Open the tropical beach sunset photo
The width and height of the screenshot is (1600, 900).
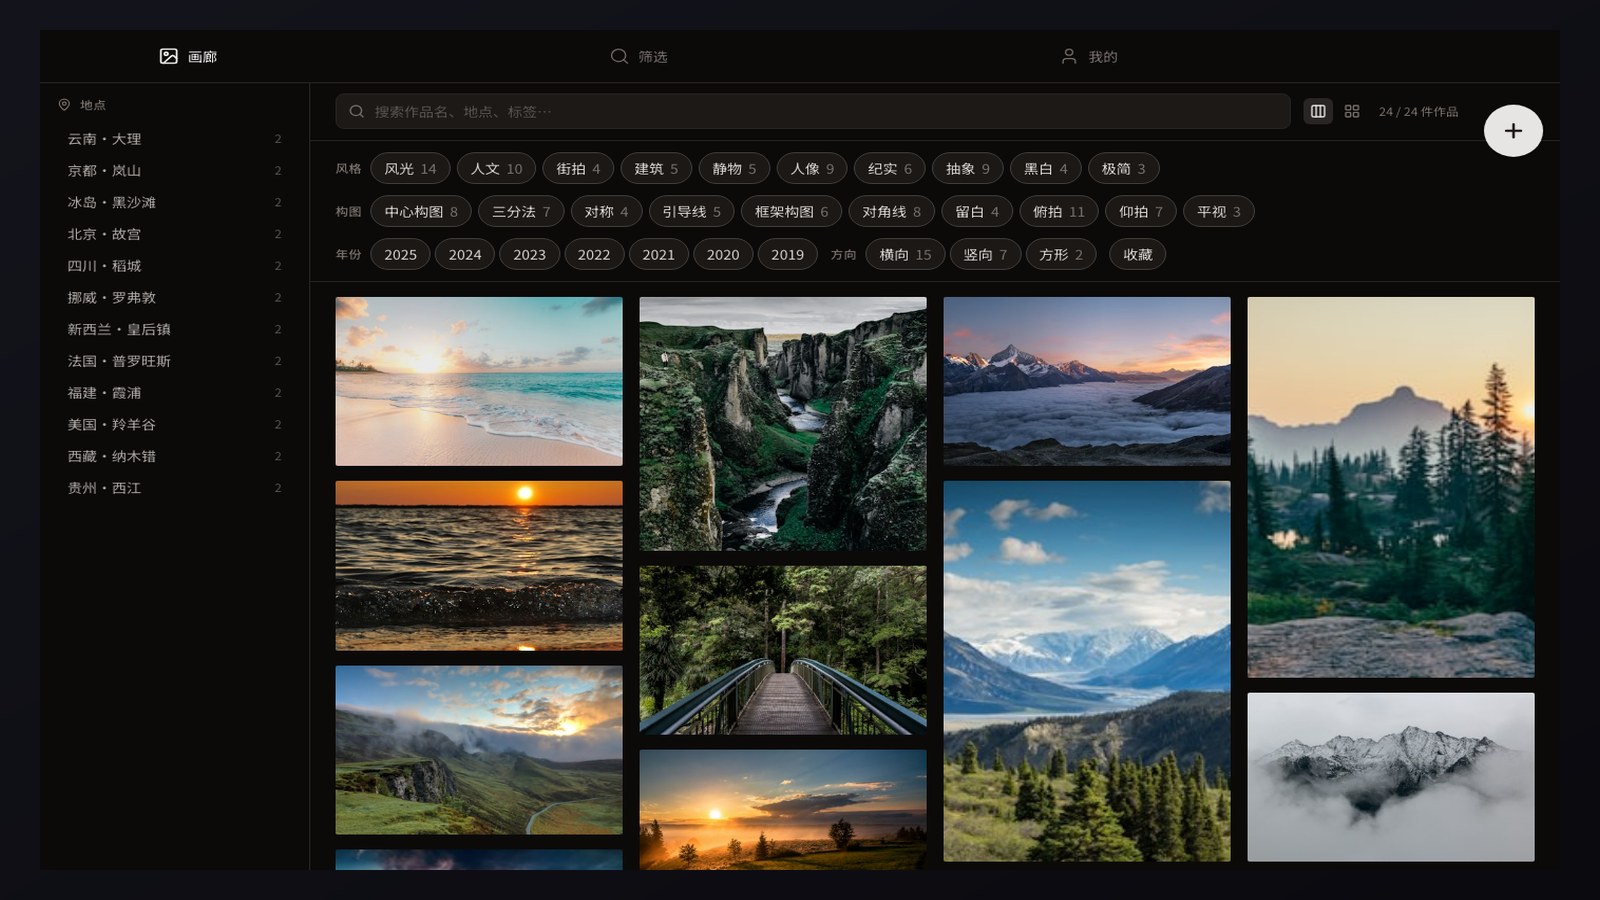click(x=479, y=381)
